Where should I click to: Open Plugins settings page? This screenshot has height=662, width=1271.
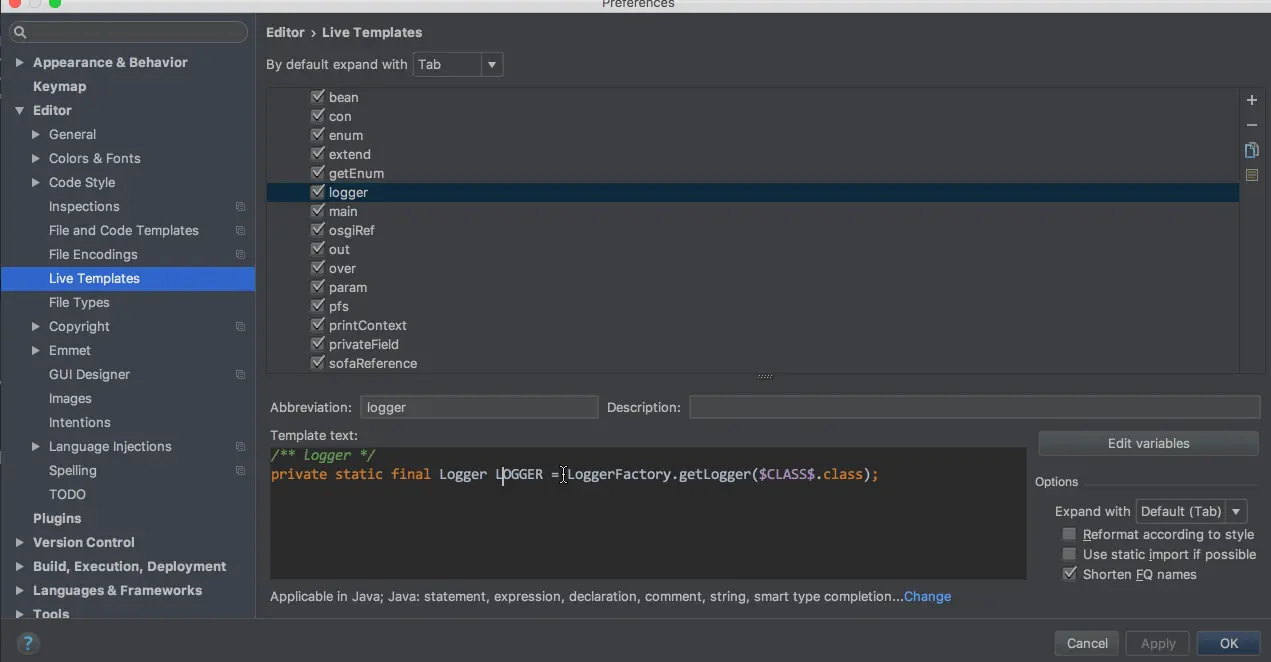pos(57,518)
